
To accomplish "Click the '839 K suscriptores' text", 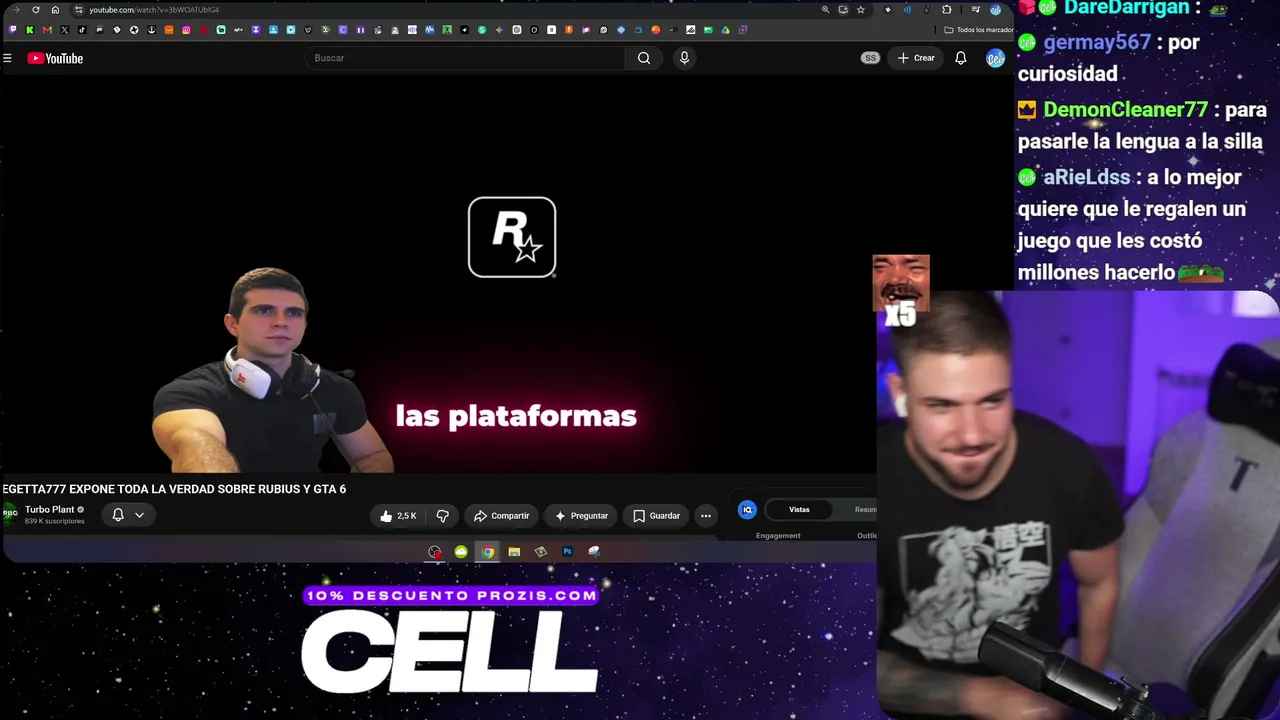I will coord(54,522).
